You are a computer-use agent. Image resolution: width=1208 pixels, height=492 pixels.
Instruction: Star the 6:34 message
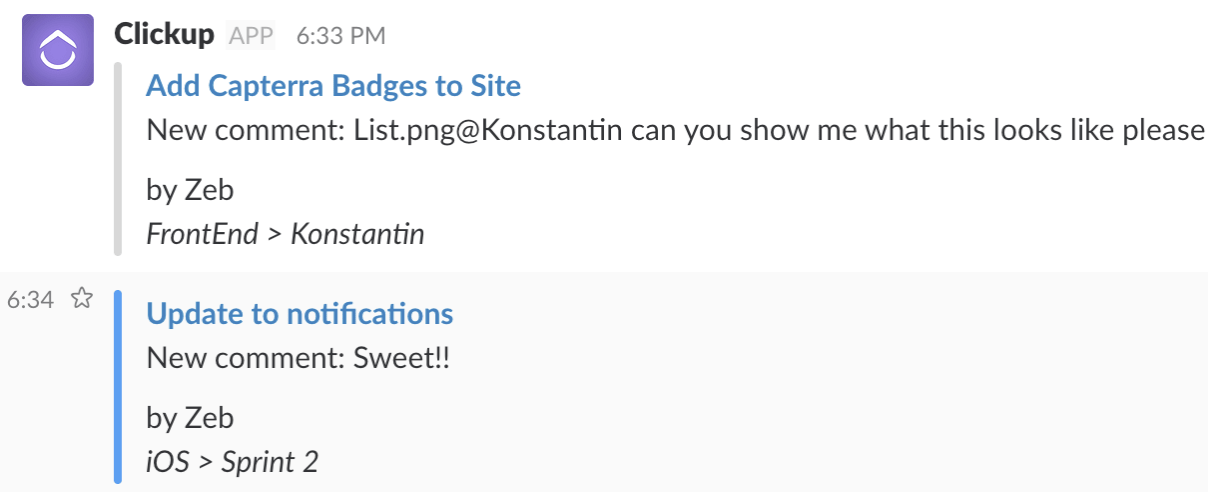[x=81, y=298]
